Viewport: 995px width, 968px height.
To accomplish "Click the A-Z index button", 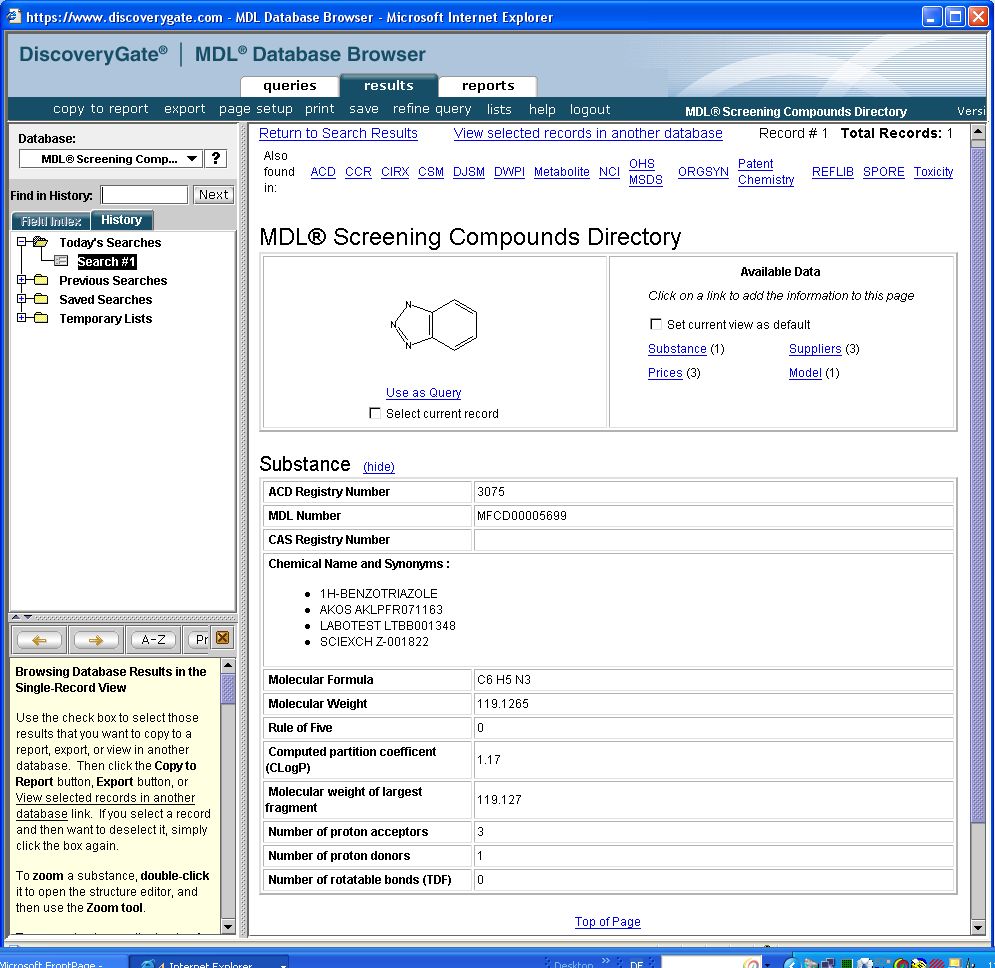I will click(153, 640).
